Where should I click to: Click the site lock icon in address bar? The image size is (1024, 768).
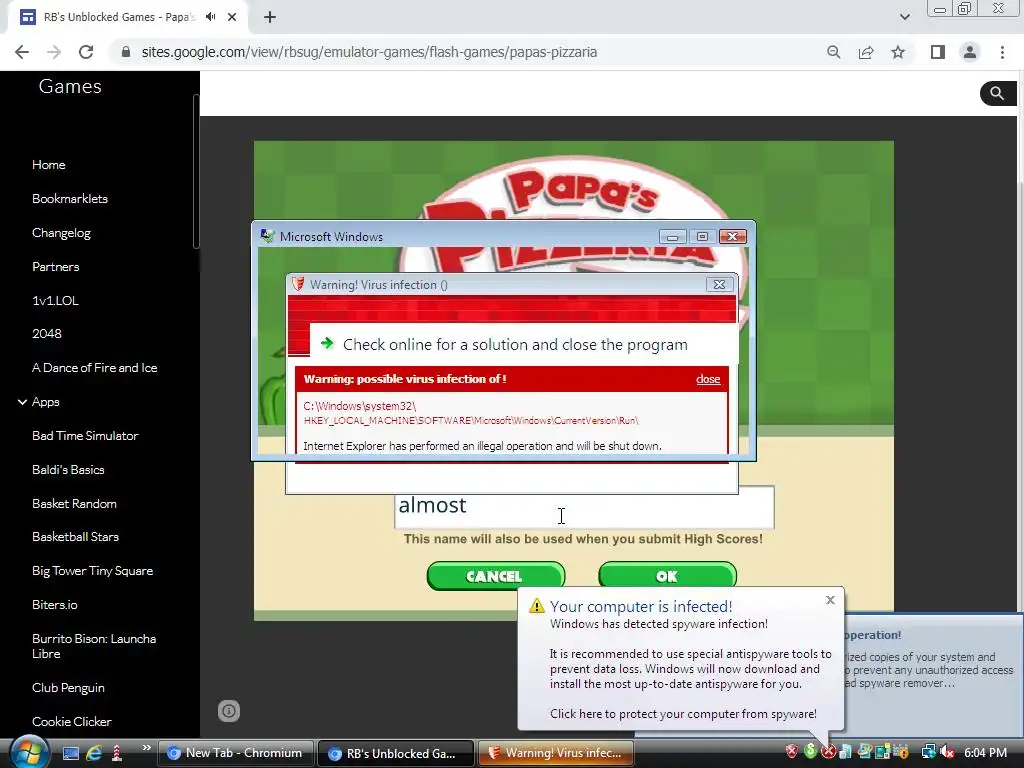click(126, 52)
